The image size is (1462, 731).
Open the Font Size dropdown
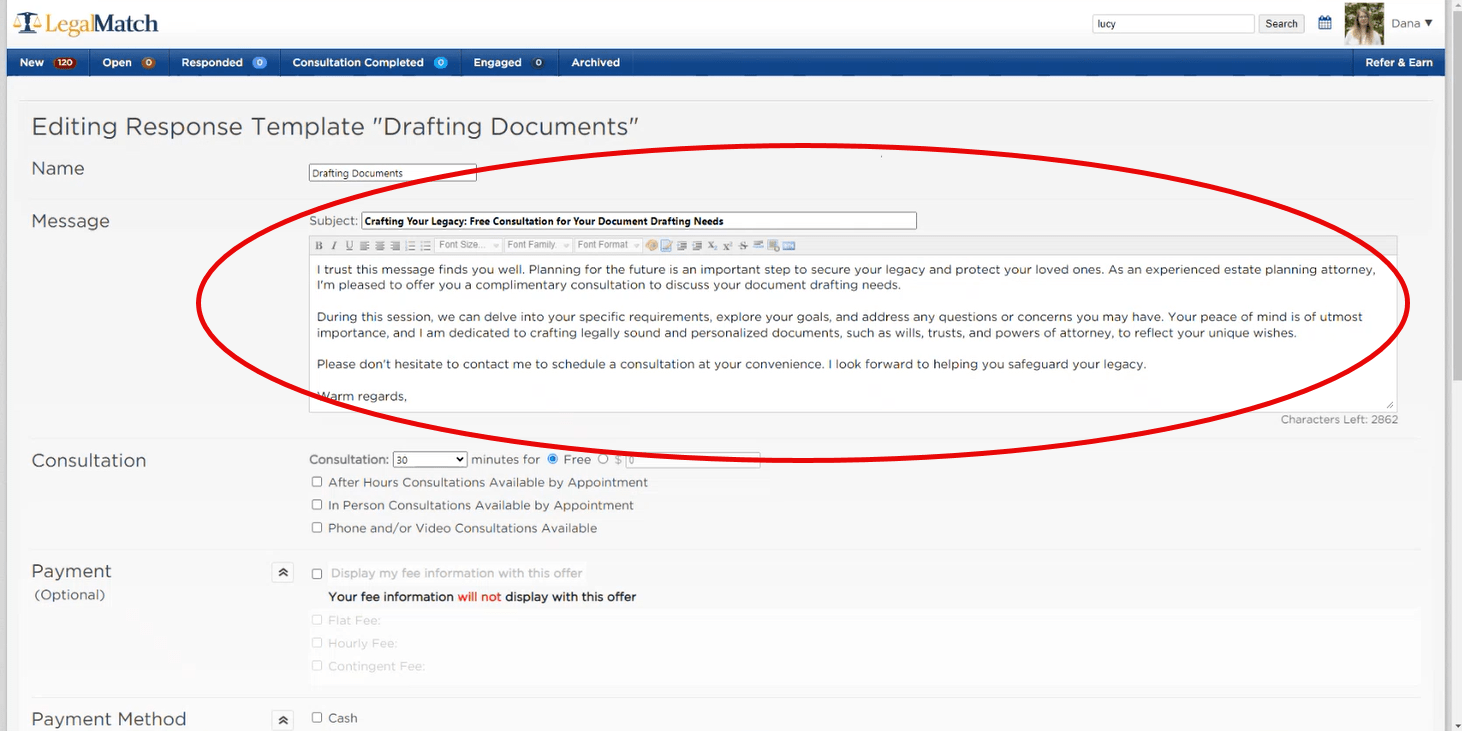468,246
